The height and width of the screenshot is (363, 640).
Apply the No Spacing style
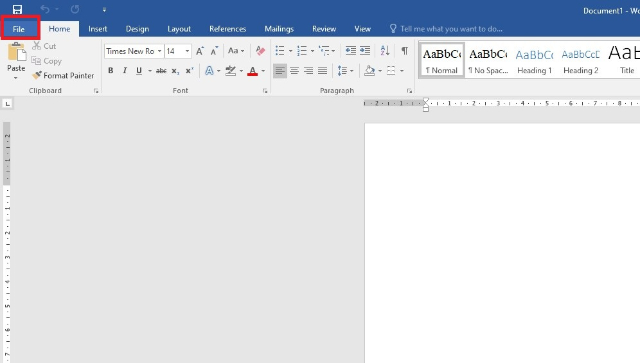click(488, 60)
